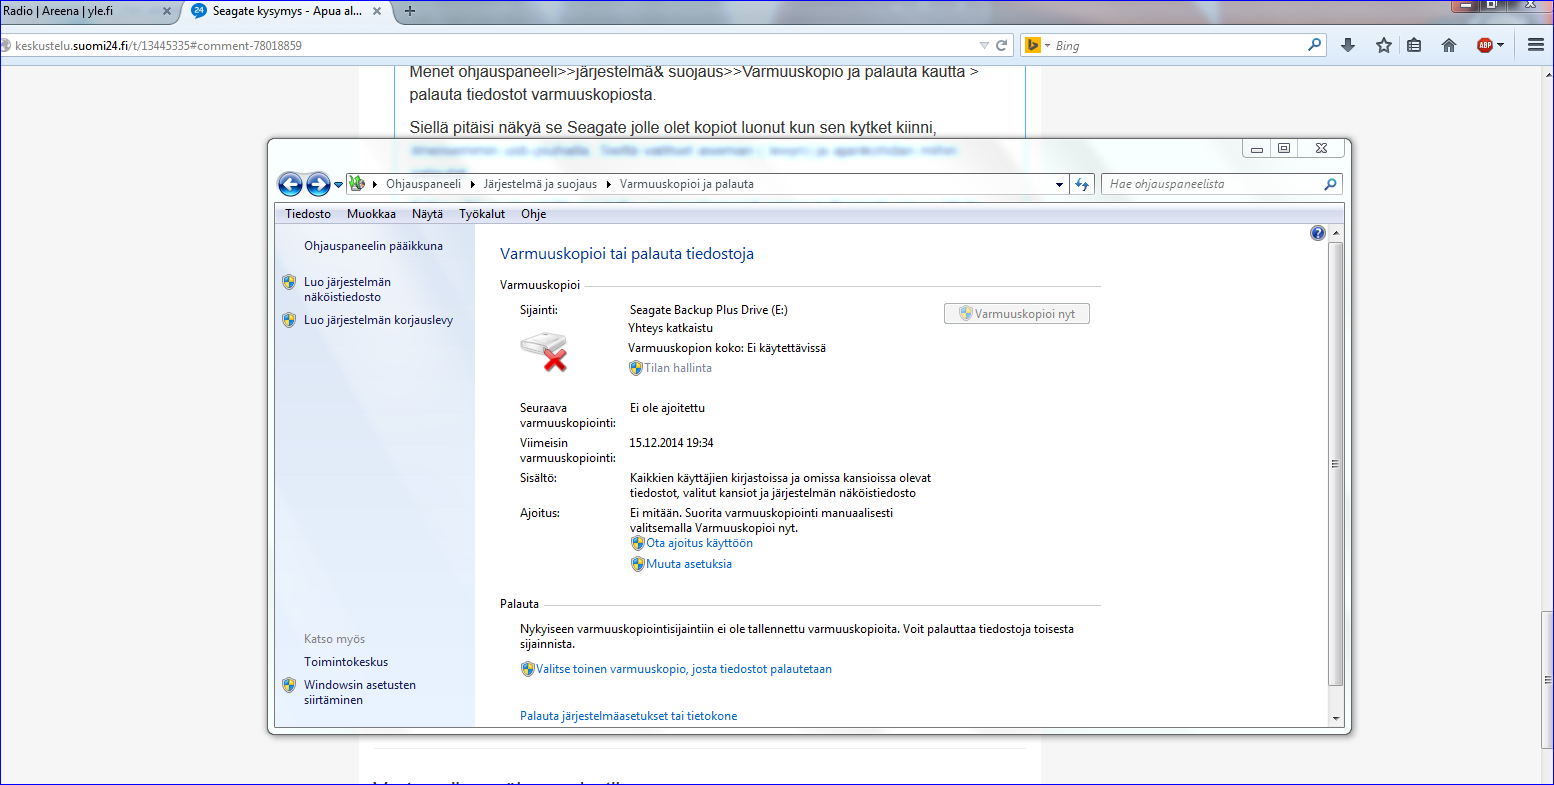1554x785 pixels.
Task: Open the Firefox hamburger menu
Action: click(1536, 45)
